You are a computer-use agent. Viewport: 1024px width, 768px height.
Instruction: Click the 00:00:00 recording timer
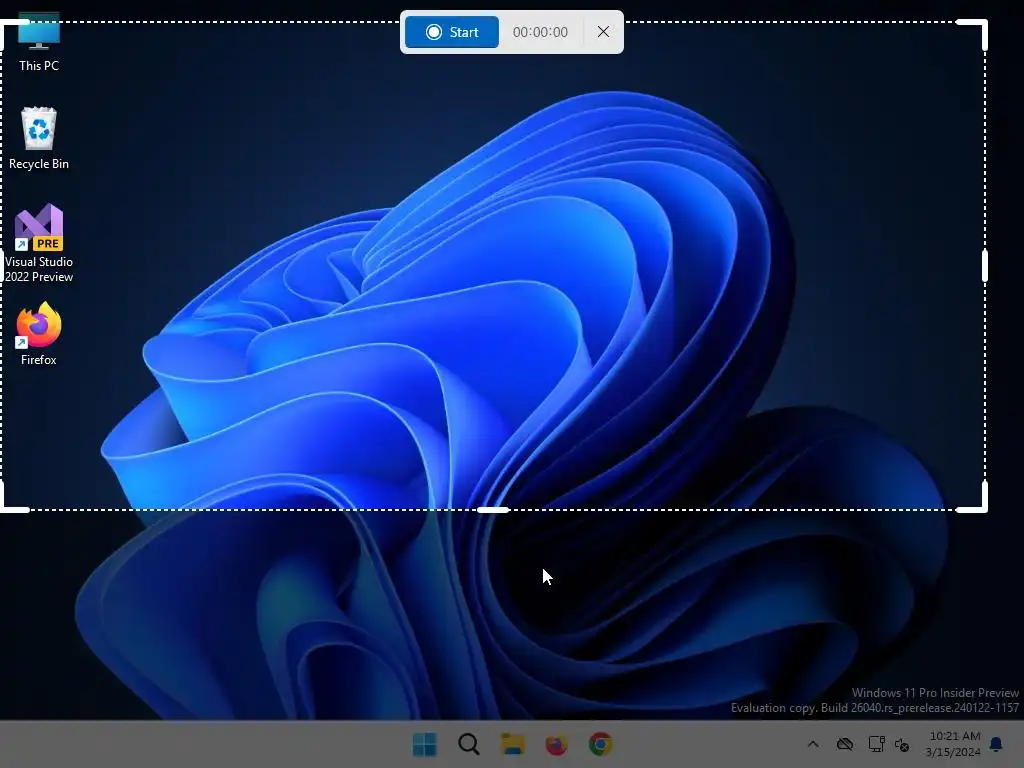(x=540, y=32)
